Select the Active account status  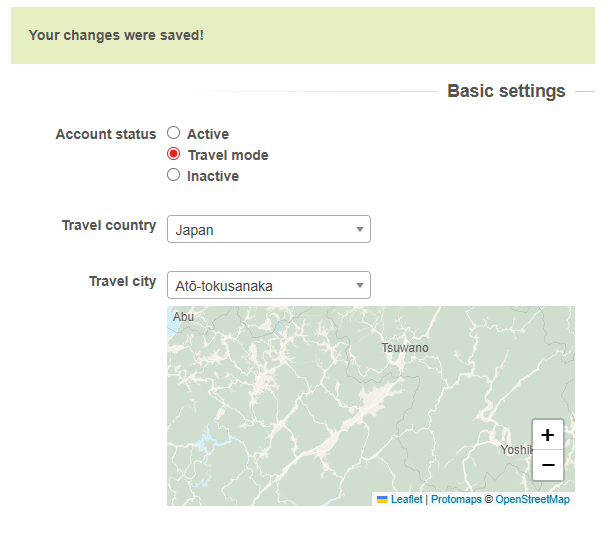click(174, 133)
